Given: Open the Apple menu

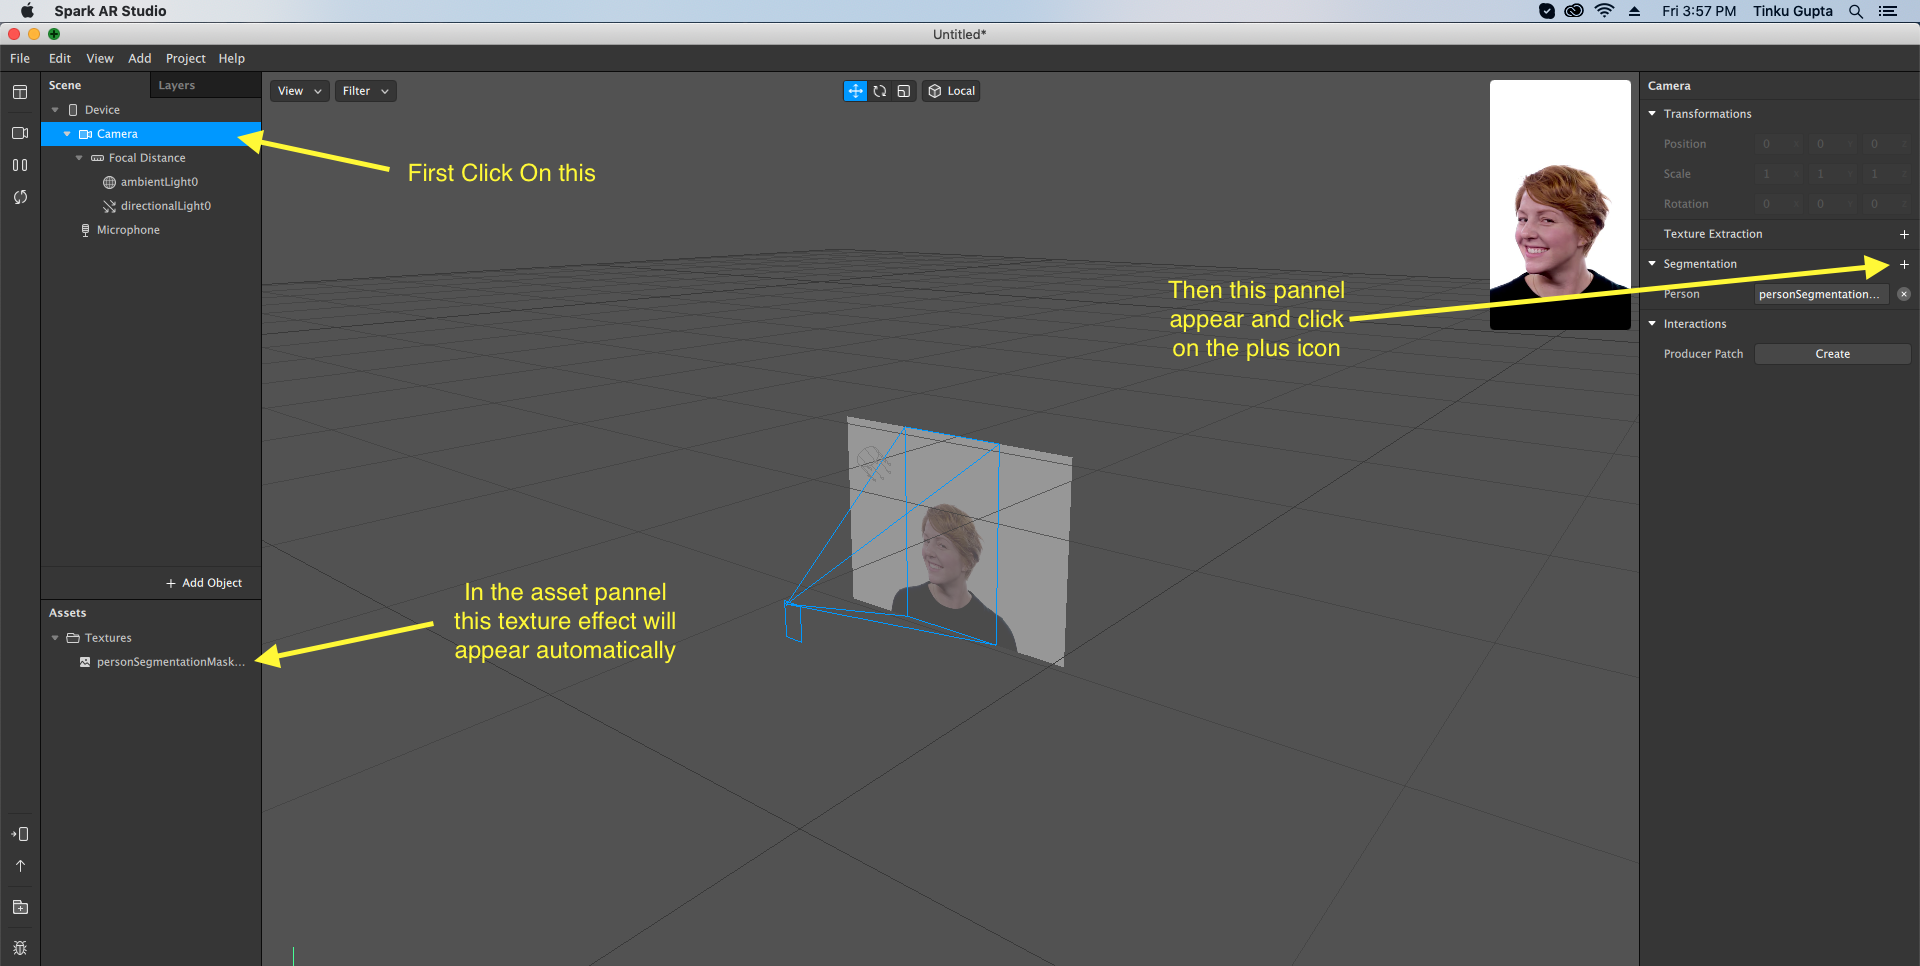Looking at the screenshot, I should point(27,11).
